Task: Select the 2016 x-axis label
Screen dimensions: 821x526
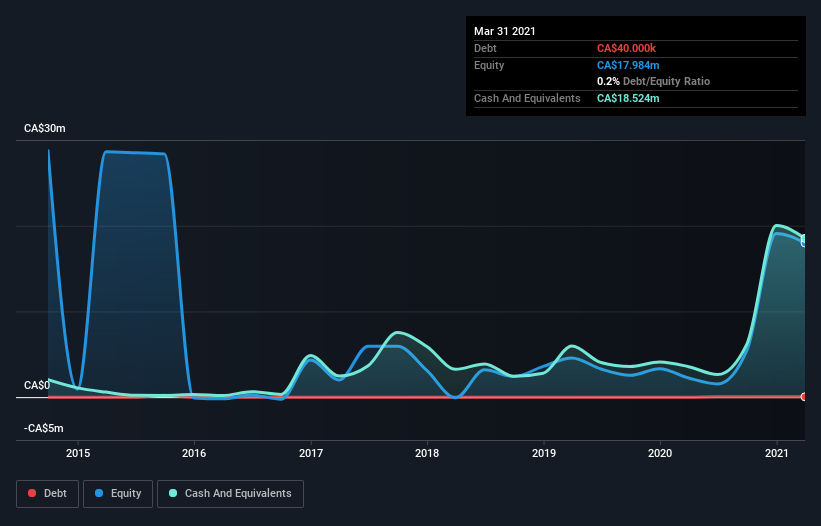Action: 194,453
